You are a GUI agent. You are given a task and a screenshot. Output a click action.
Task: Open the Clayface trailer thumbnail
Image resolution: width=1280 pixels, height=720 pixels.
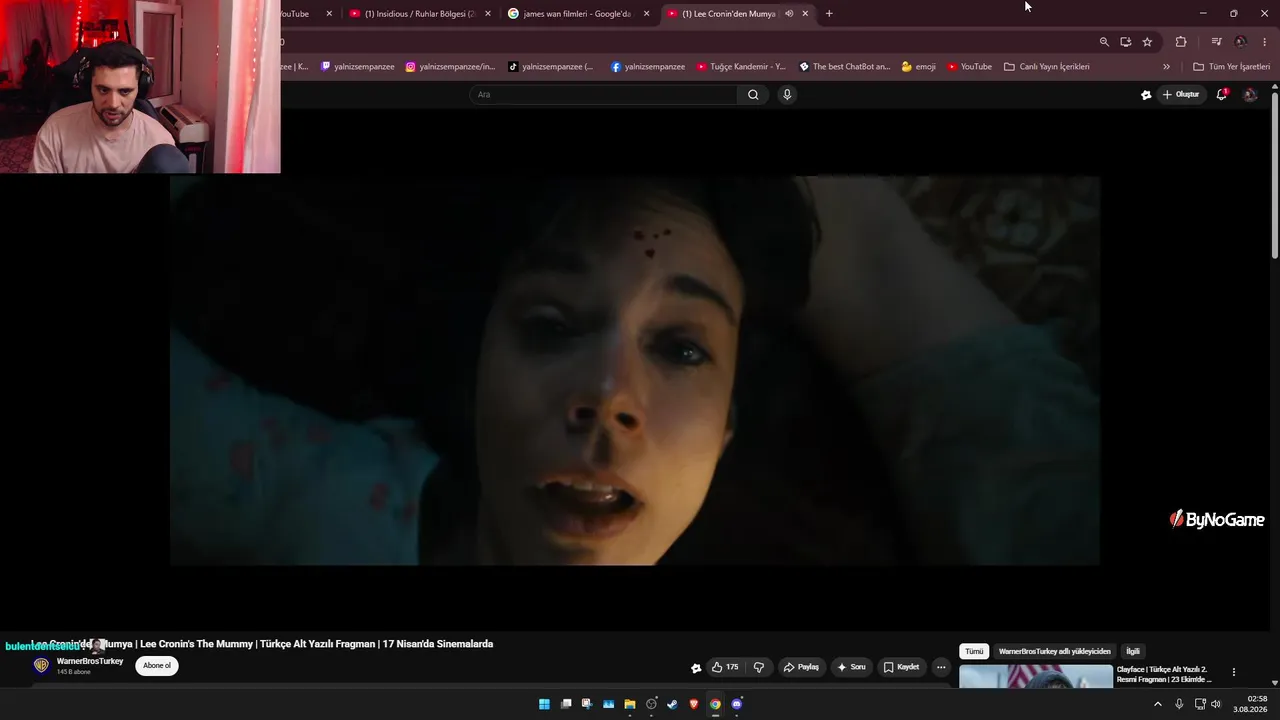pyautogui.click(x=1036, y=677)
